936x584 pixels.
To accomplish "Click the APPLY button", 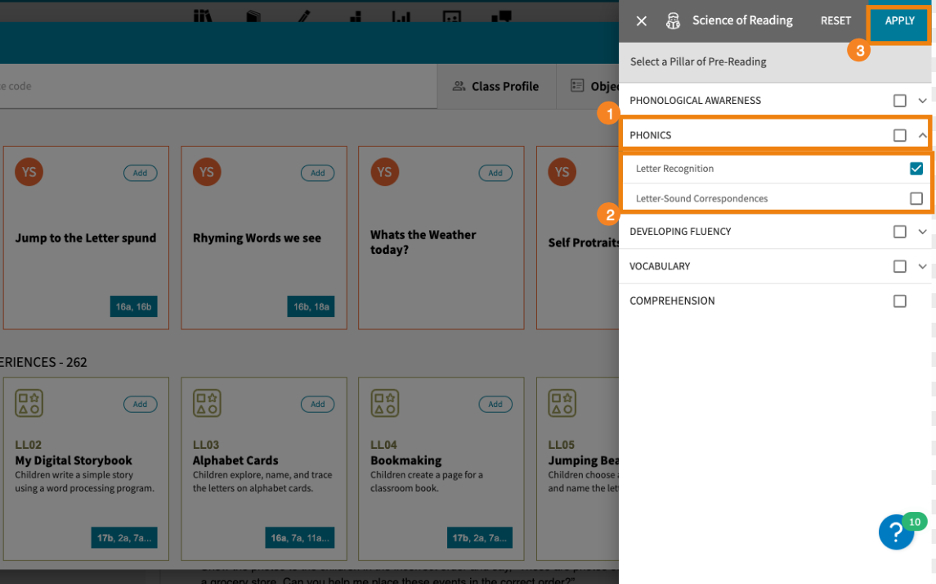I will pos(899,21).
